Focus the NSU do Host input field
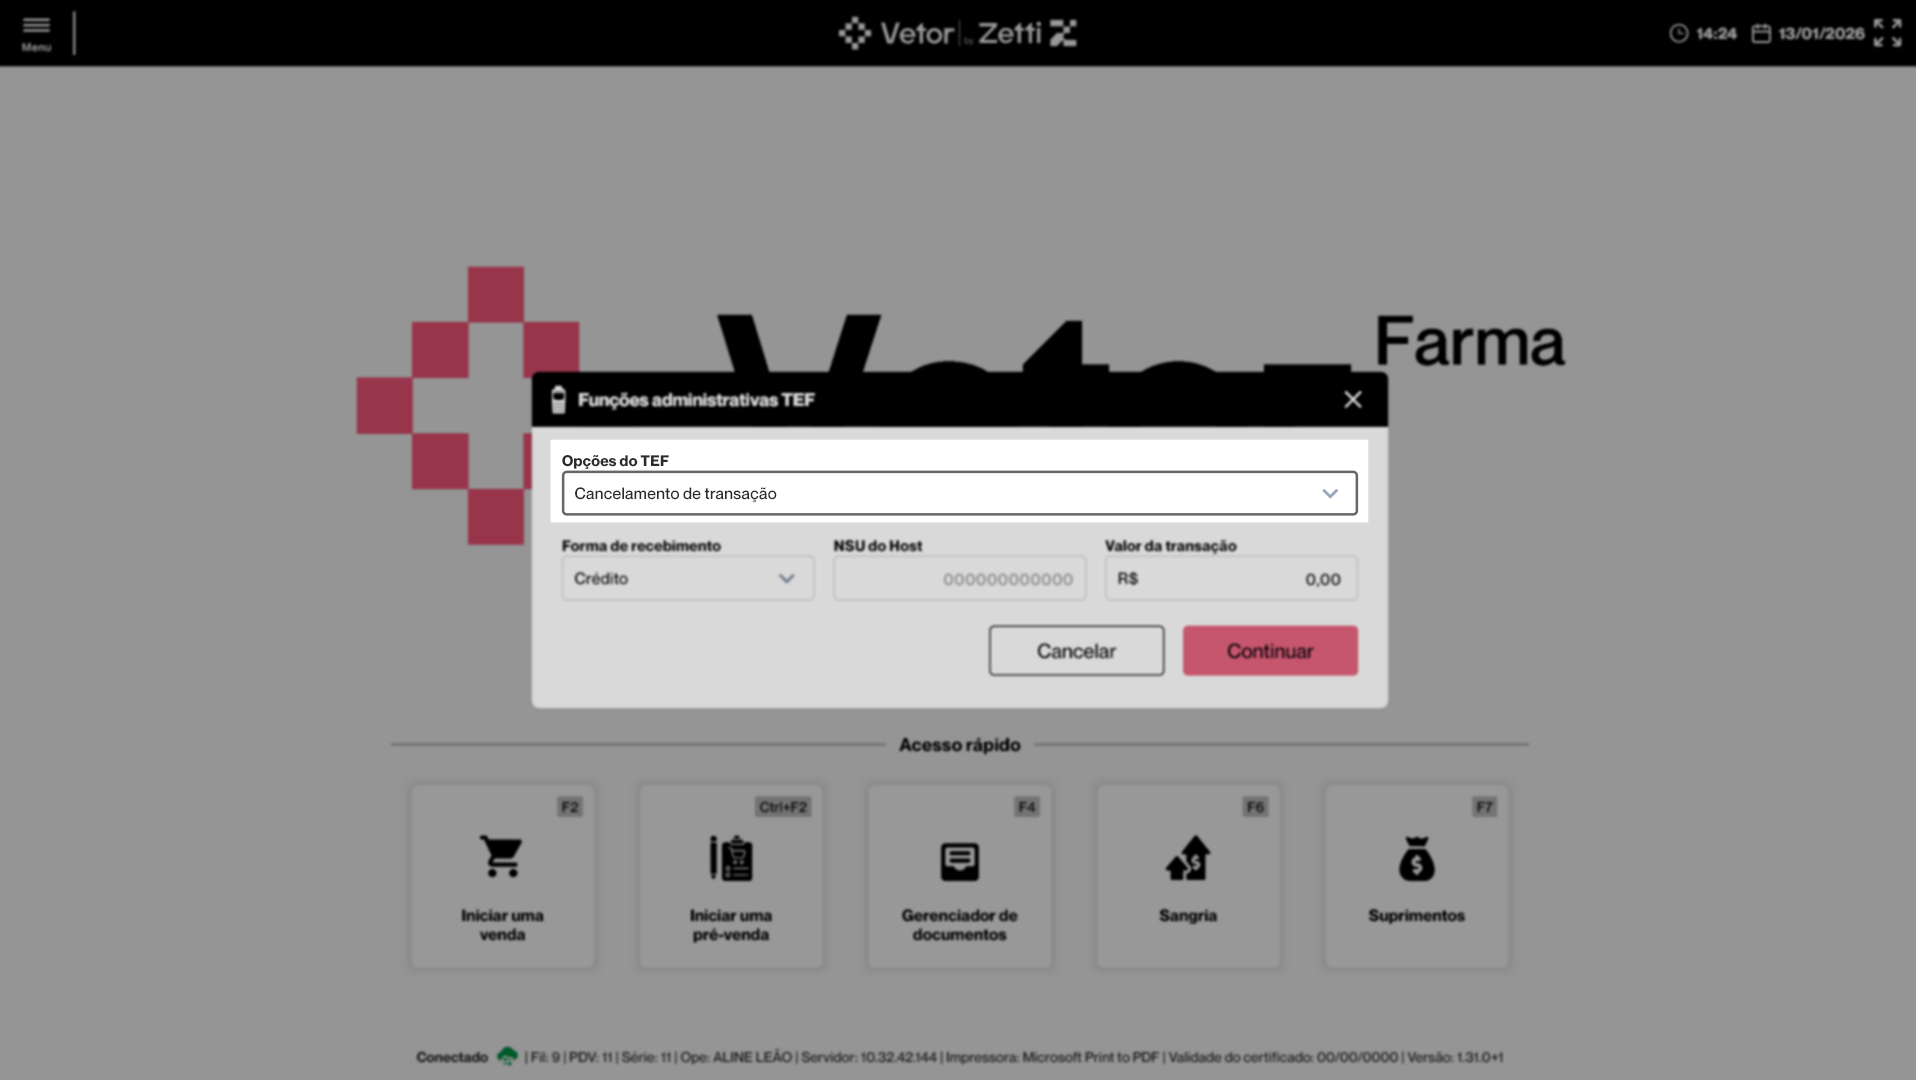 tap(959, 579)
